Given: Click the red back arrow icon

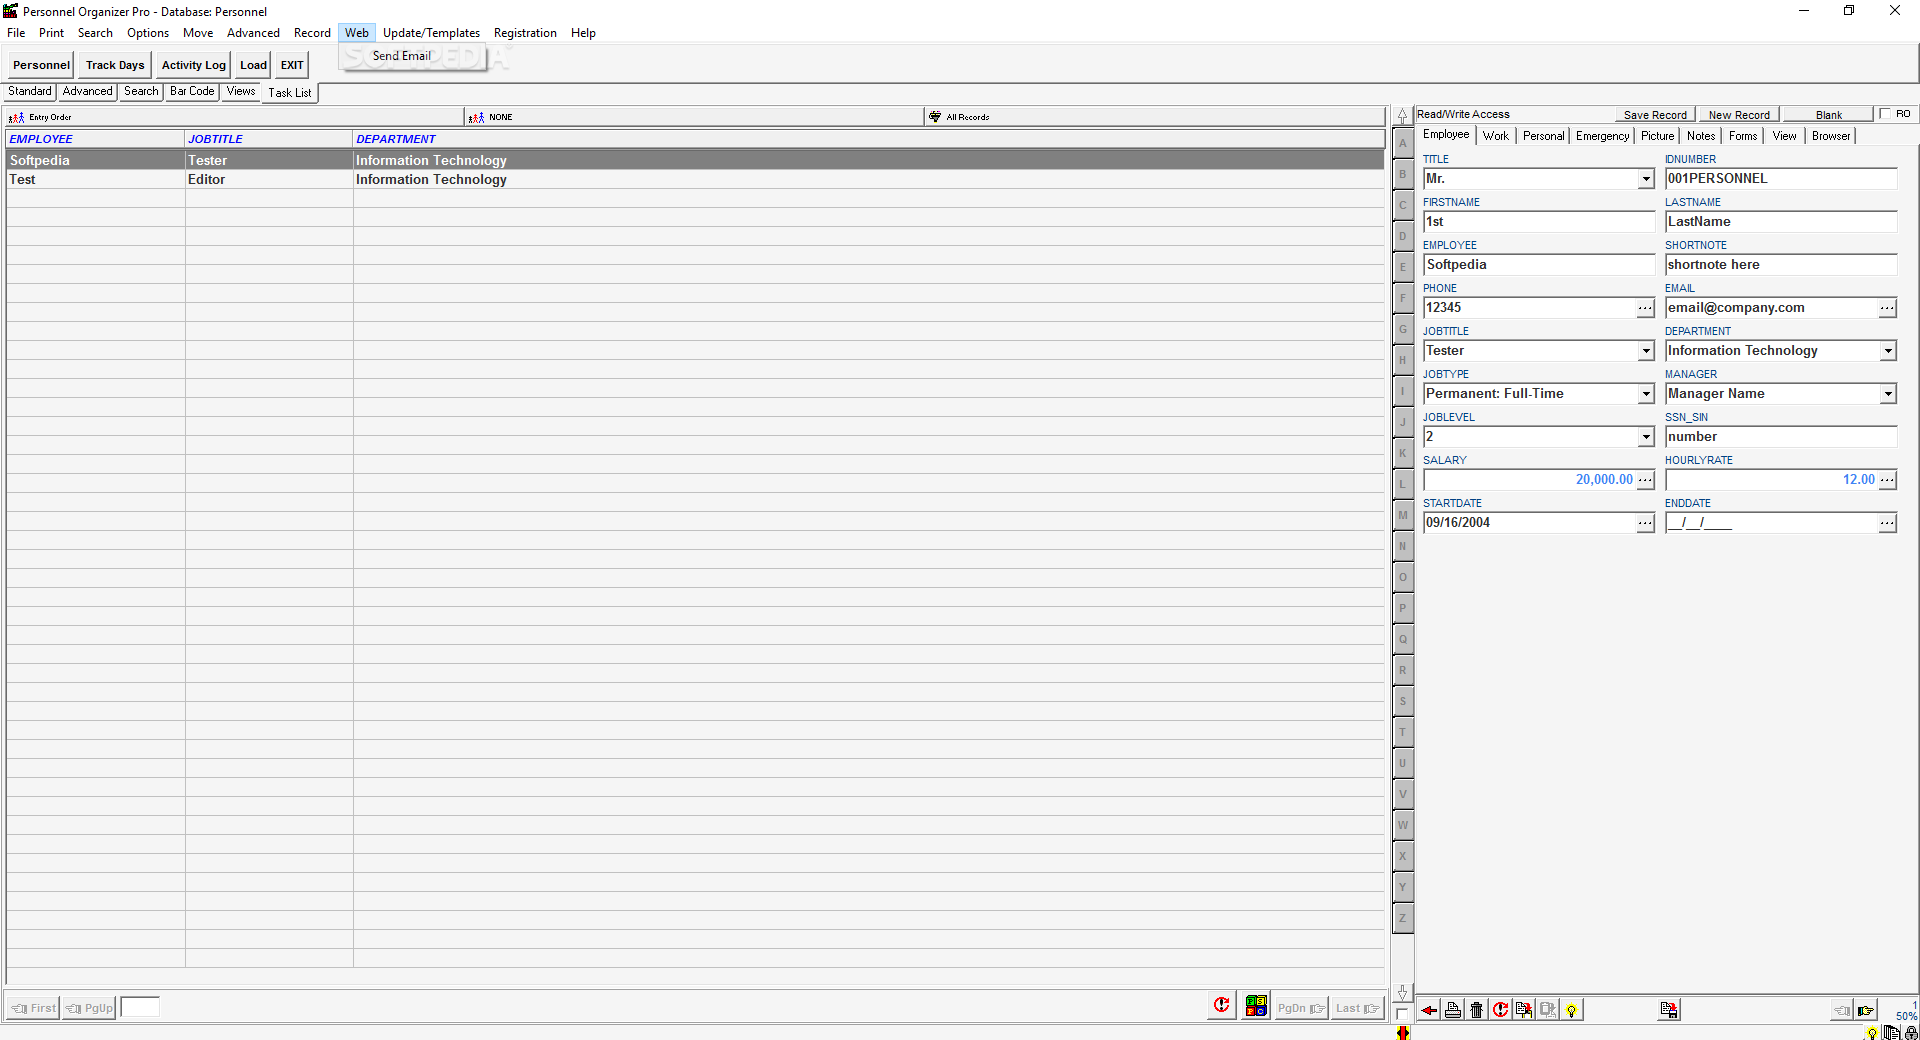Looking at the screenshot, I should point(1429,1010).
